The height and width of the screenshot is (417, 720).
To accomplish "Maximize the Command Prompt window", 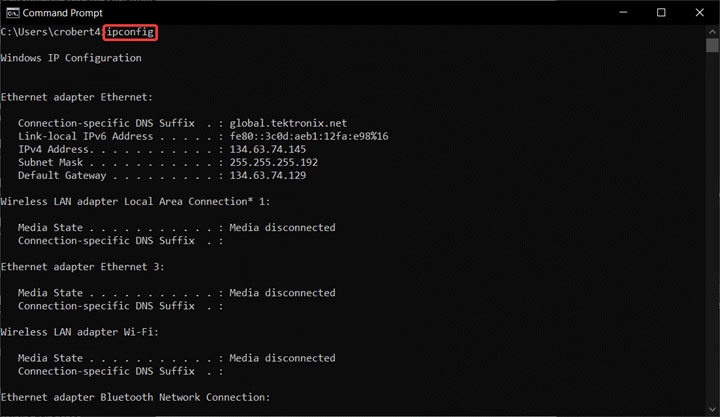I will tap(661, 12).
